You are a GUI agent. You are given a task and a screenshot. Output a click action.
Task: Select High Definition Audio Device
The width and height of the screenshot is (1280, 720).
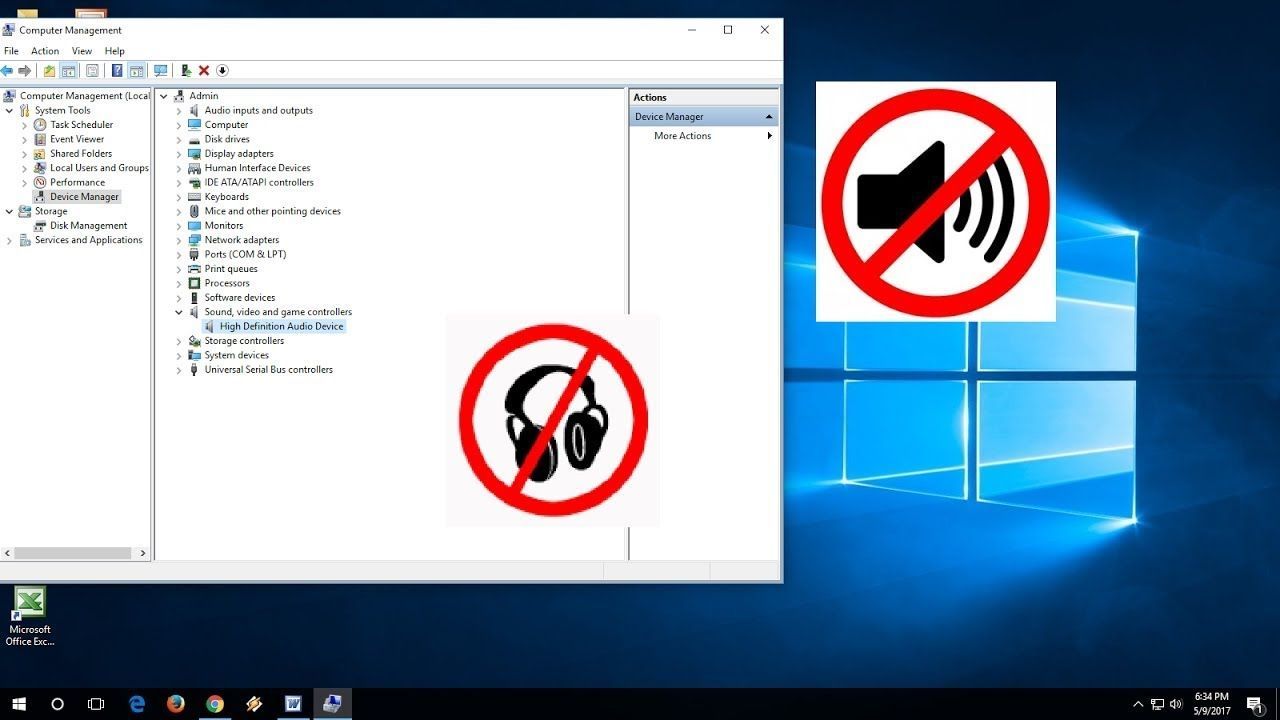(281, 327)
